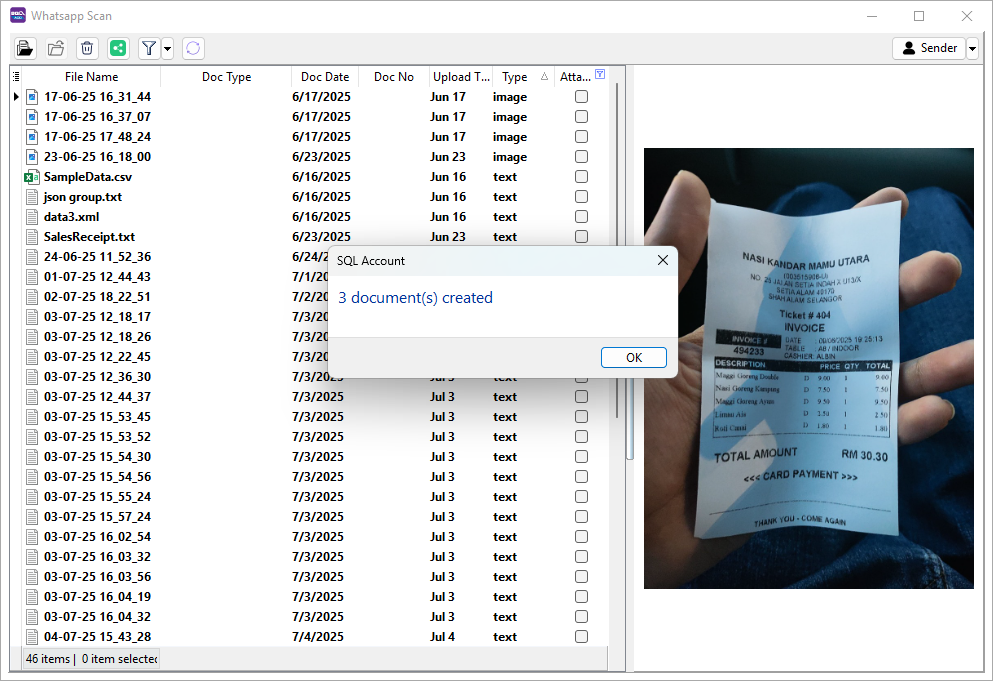
Task: Click the Sender button
Action: [x=929, y=48]
